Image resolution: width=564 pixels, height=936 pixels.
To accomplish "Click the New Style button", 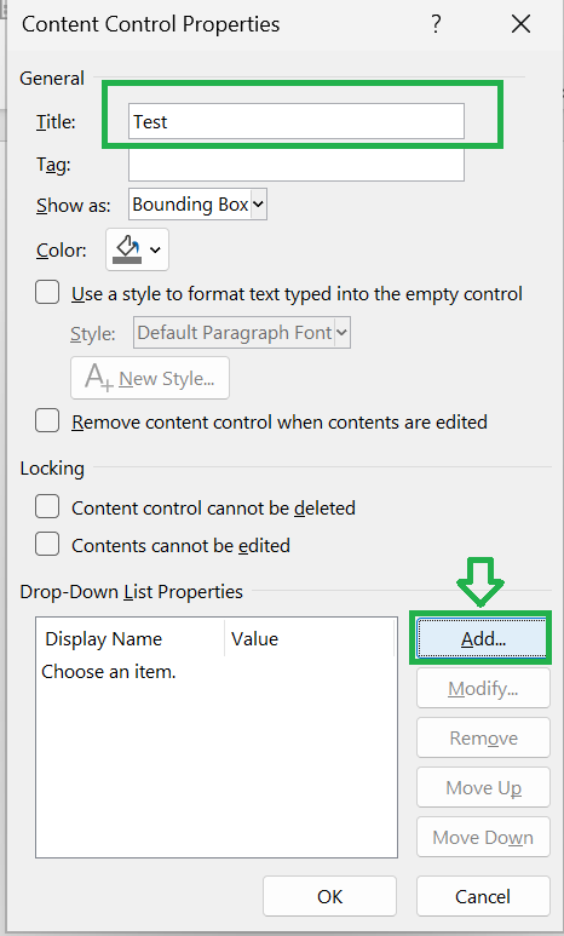I will pos(150,378).
